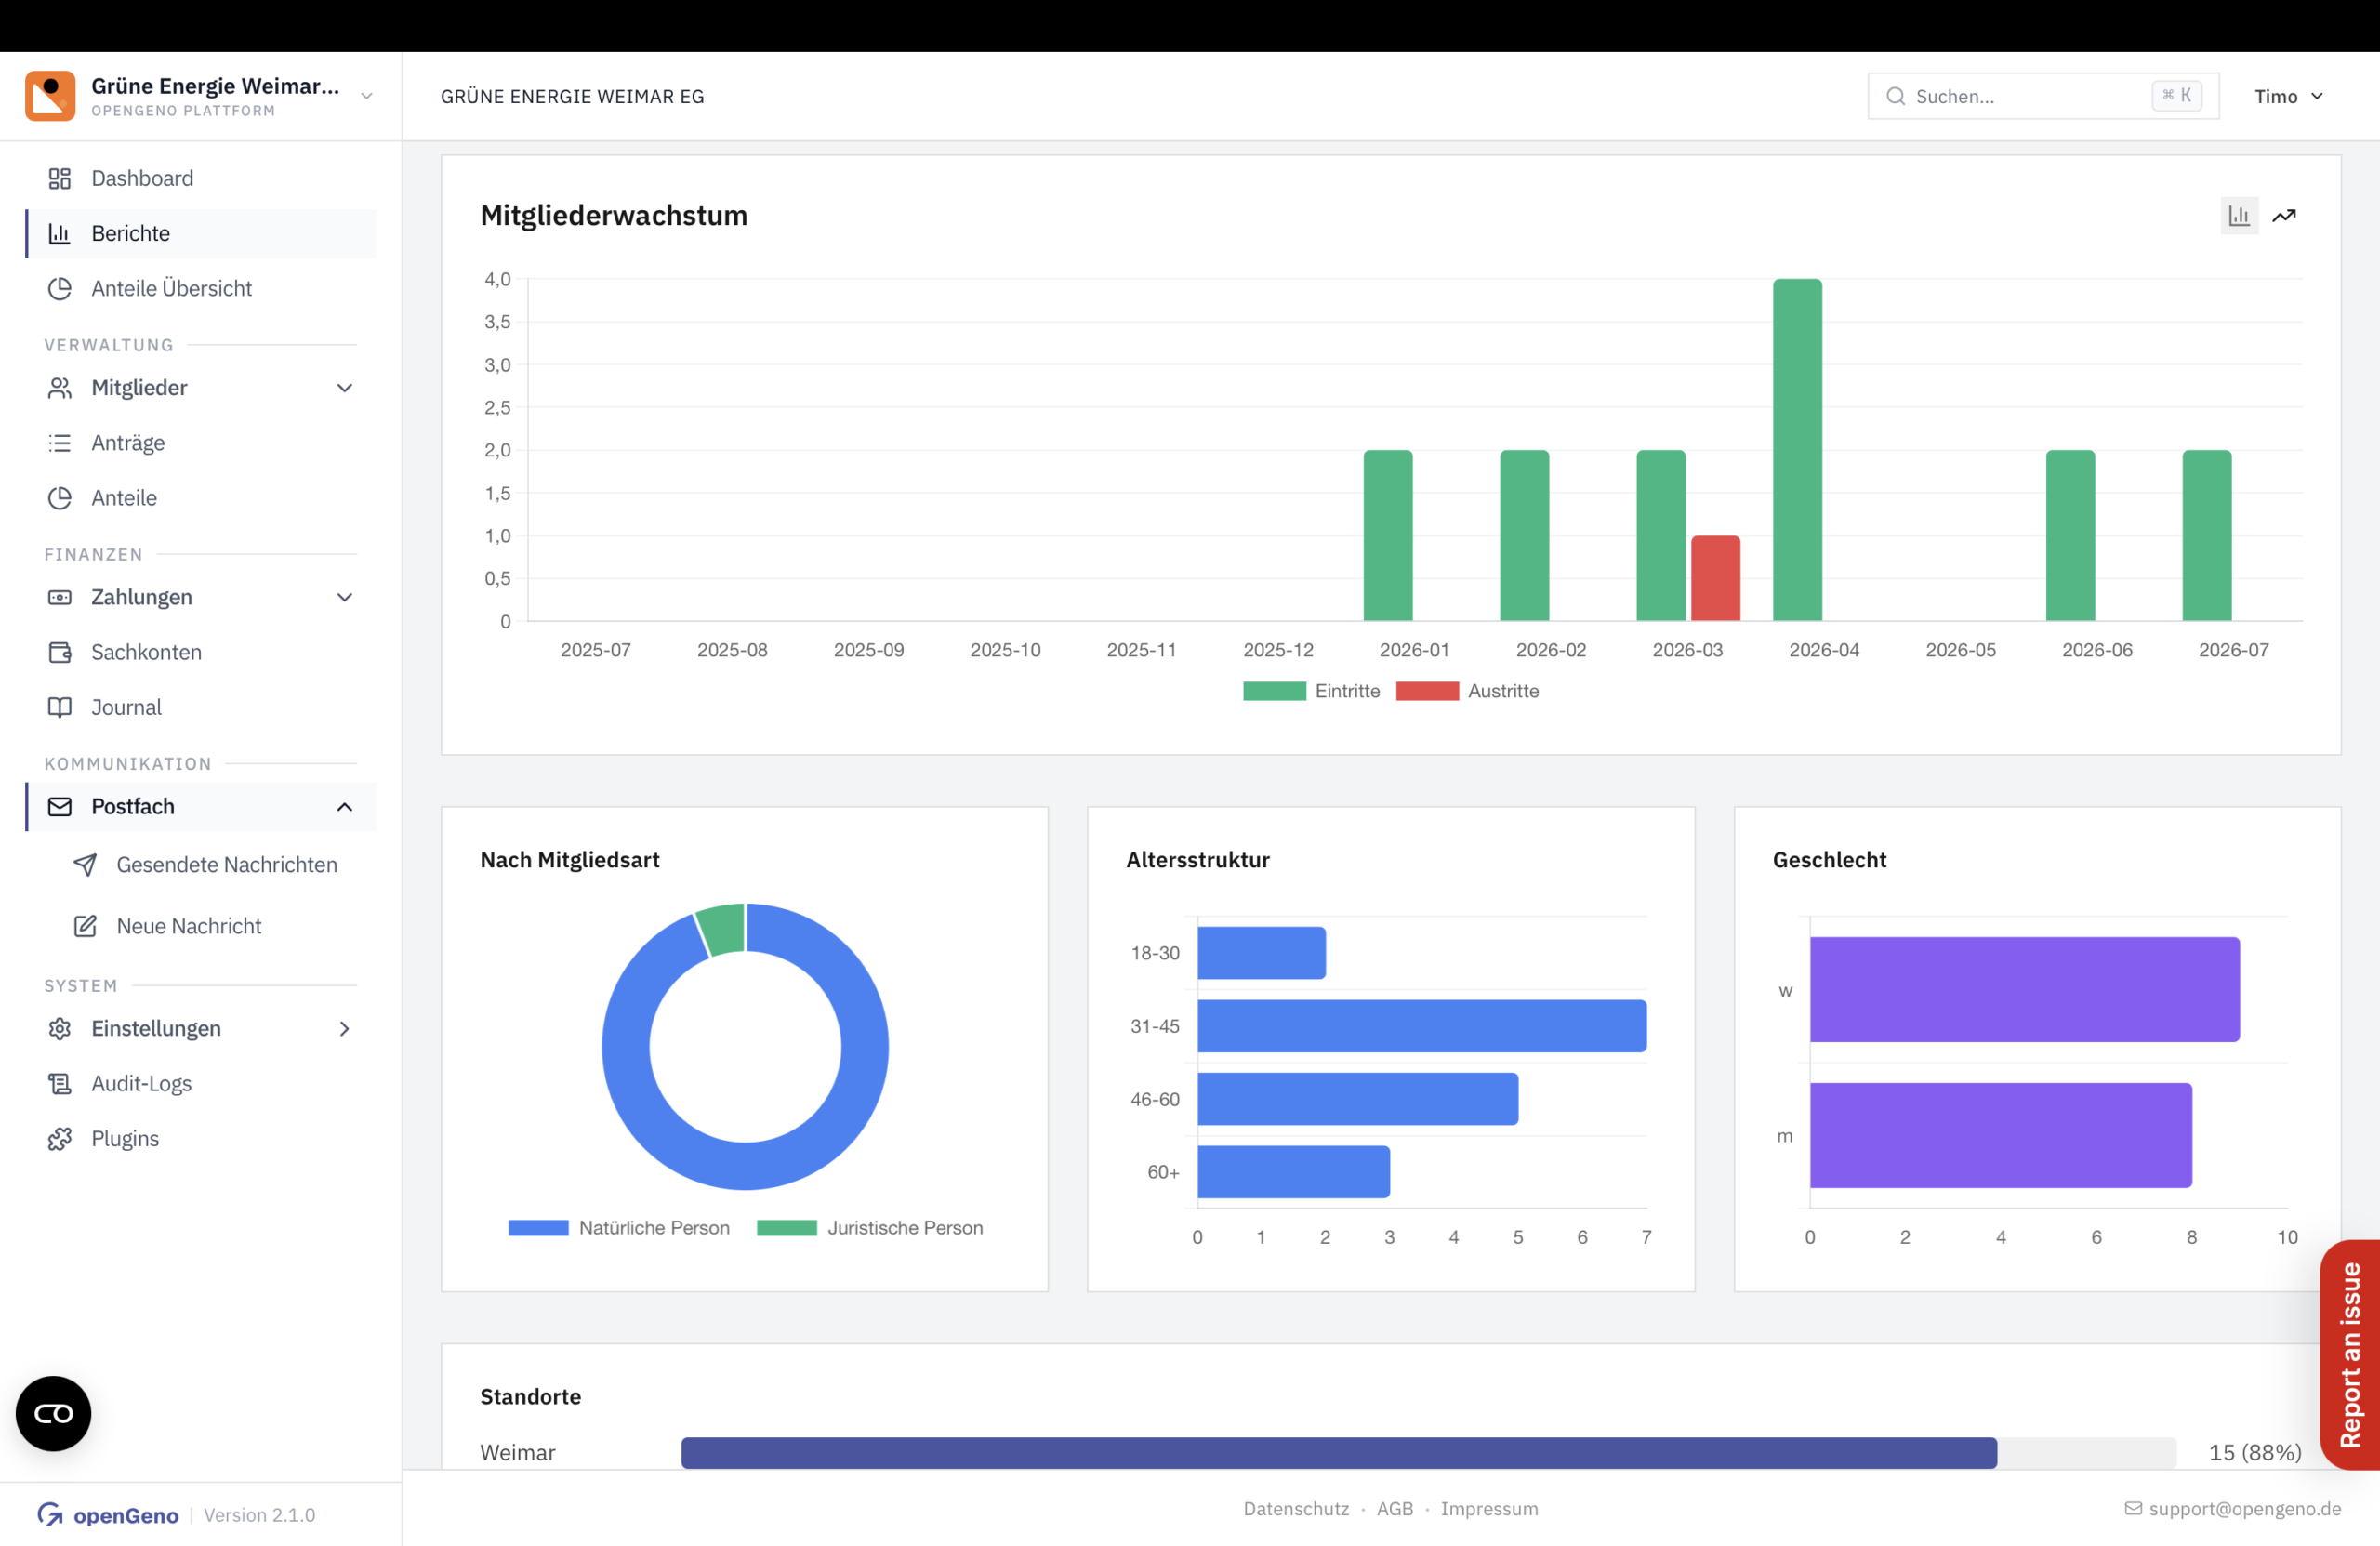The height and width of the screenshot is (1546, 2380).
Task: Click the Anteile pie icon under Verwaltung
Action: click(60, 497)
